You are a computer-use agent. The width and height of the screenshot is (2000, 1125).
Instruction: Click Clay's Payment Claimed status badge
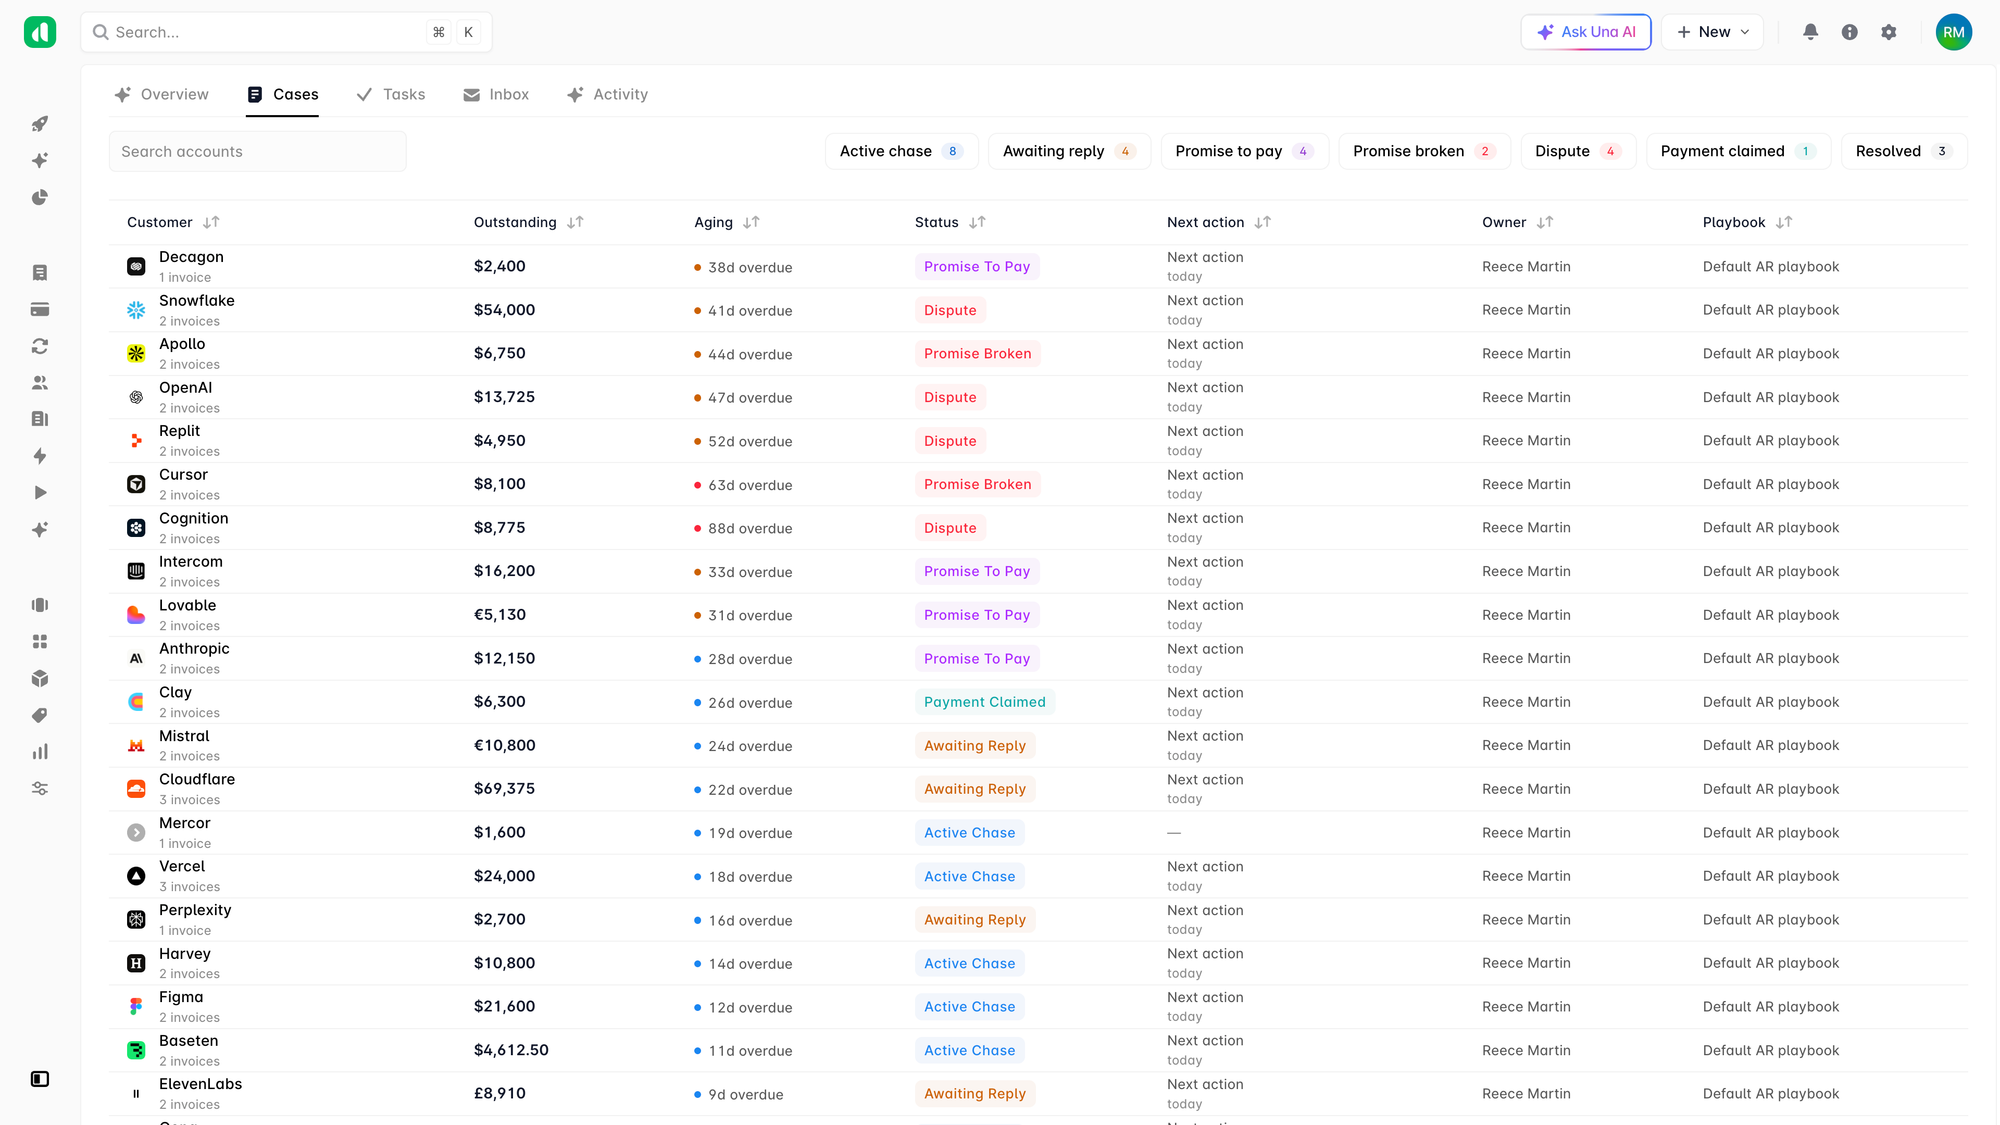click(x=985, y=702)
